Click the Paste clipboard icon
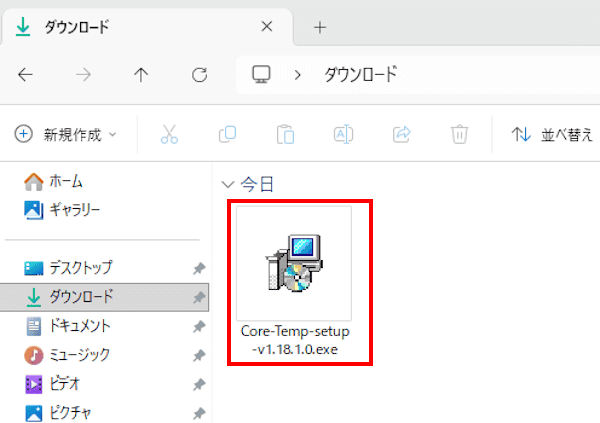Screen dimensions: 600x423 pos(285,134)
